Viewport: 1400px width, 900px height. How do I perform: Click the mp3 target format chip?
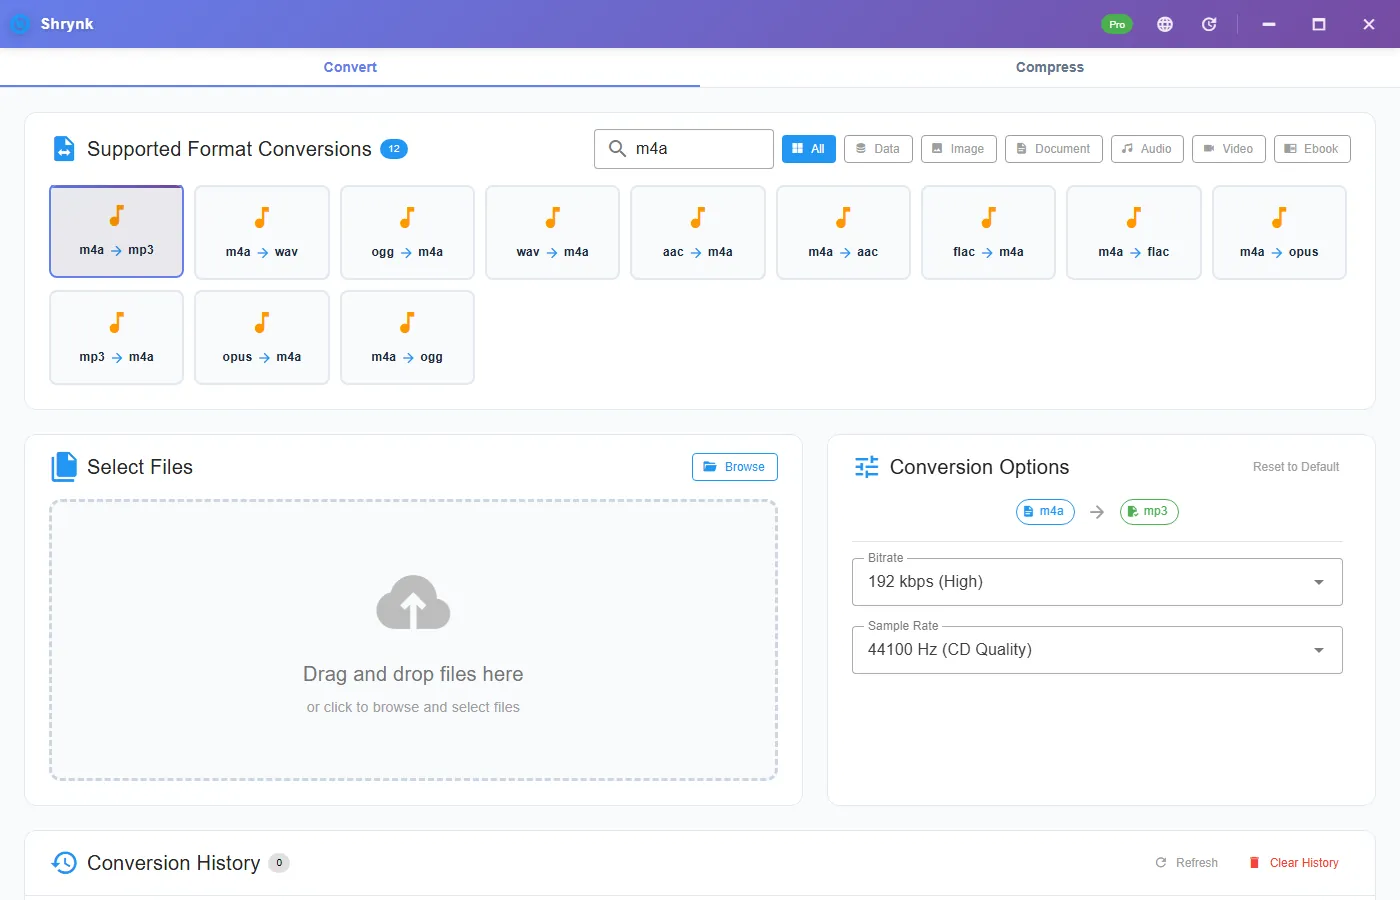tap(1149, 512)
